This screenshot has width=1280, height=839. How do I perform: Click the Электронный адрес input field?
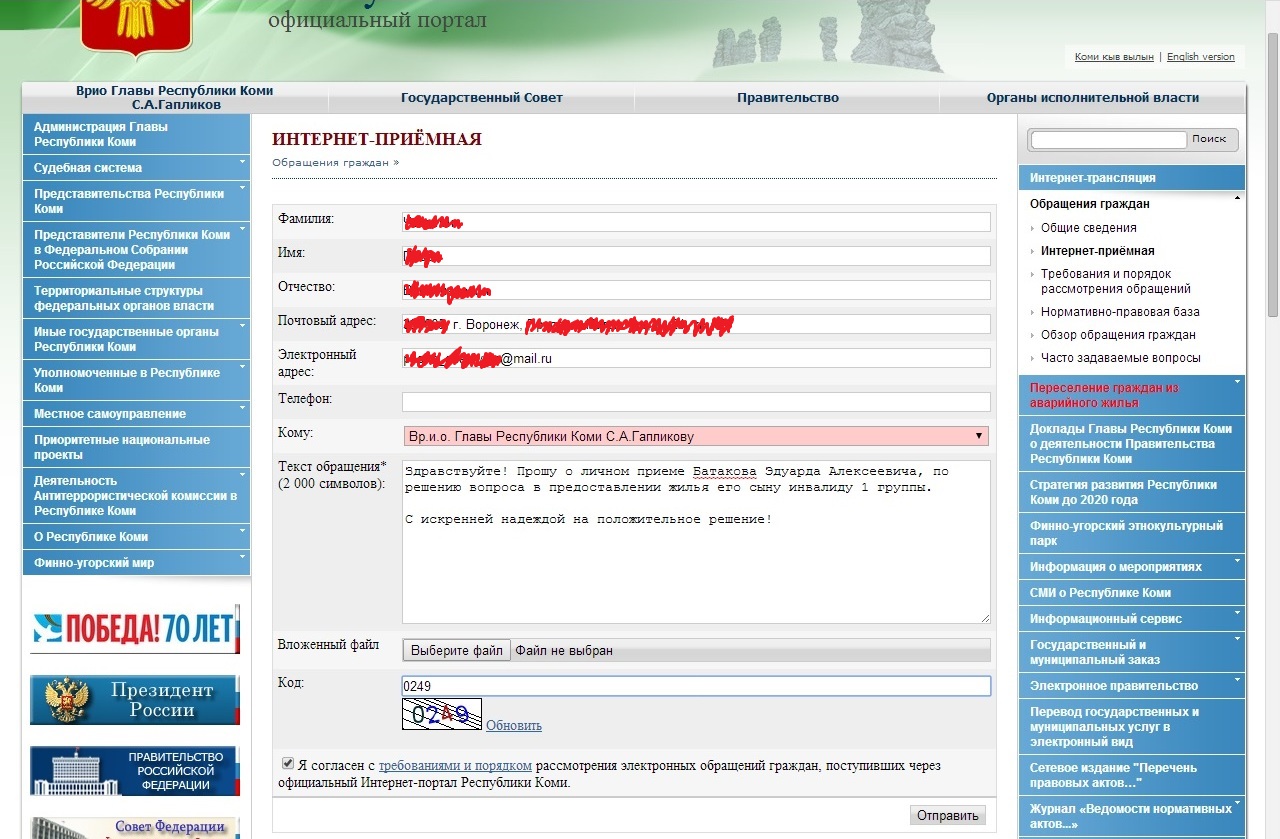coord(696,358)
